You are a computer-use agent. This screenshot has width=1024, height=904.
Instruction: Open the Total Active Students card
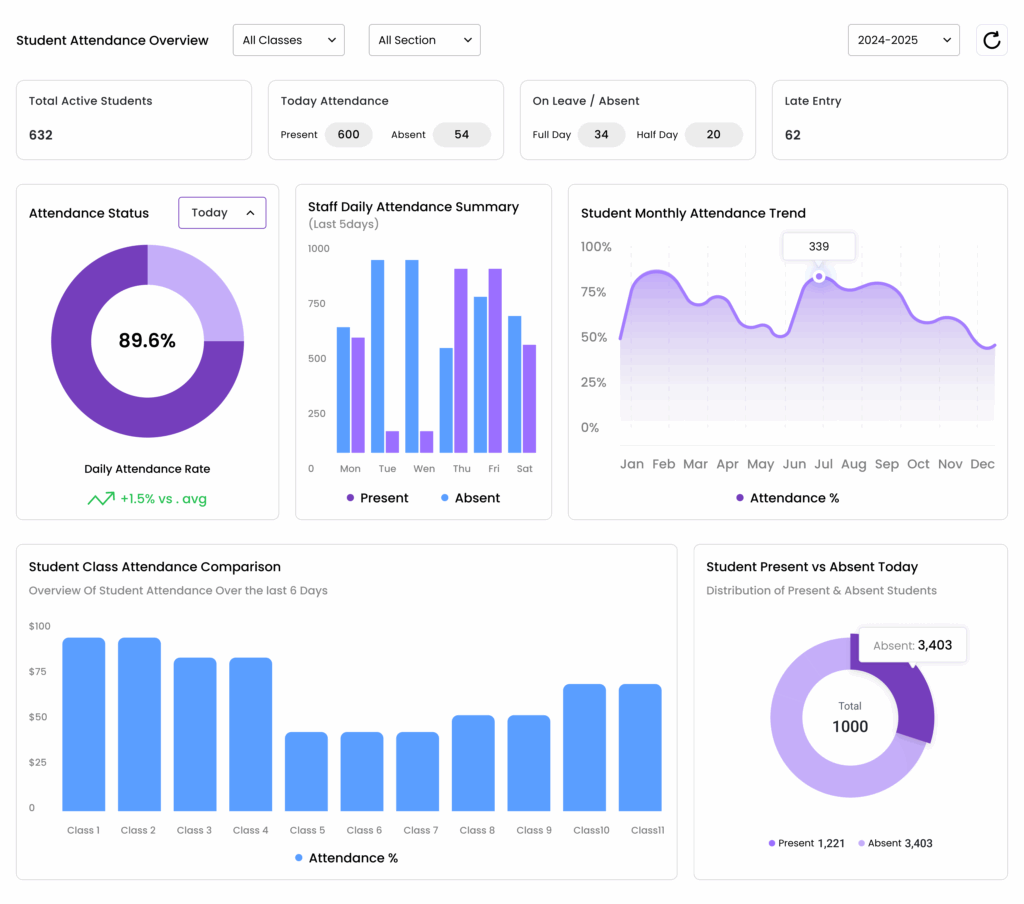(x=133, y=119)
